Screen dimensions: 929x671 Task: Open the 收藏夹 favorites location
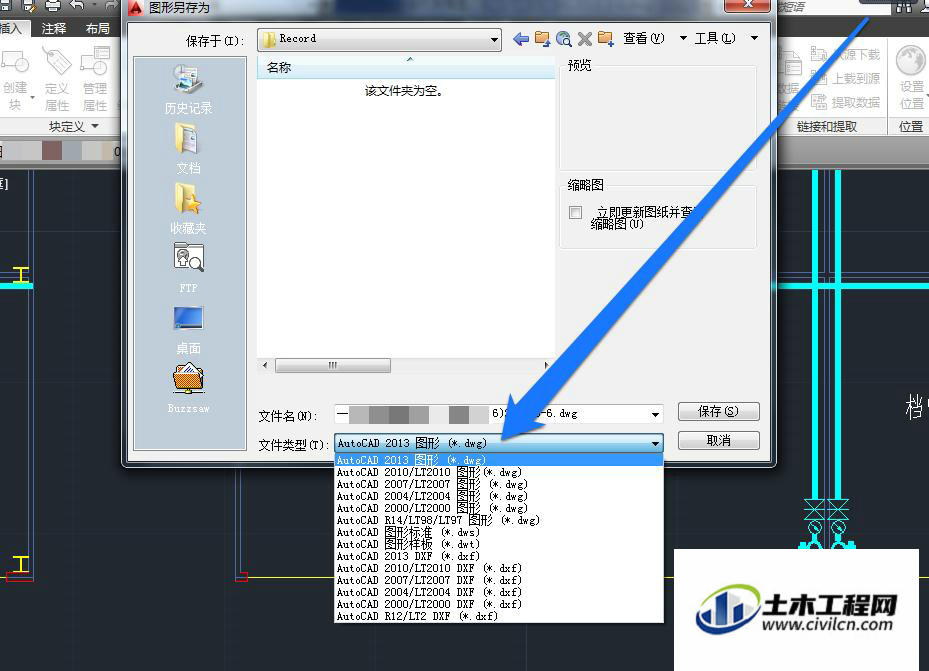(x=188, y=208)
